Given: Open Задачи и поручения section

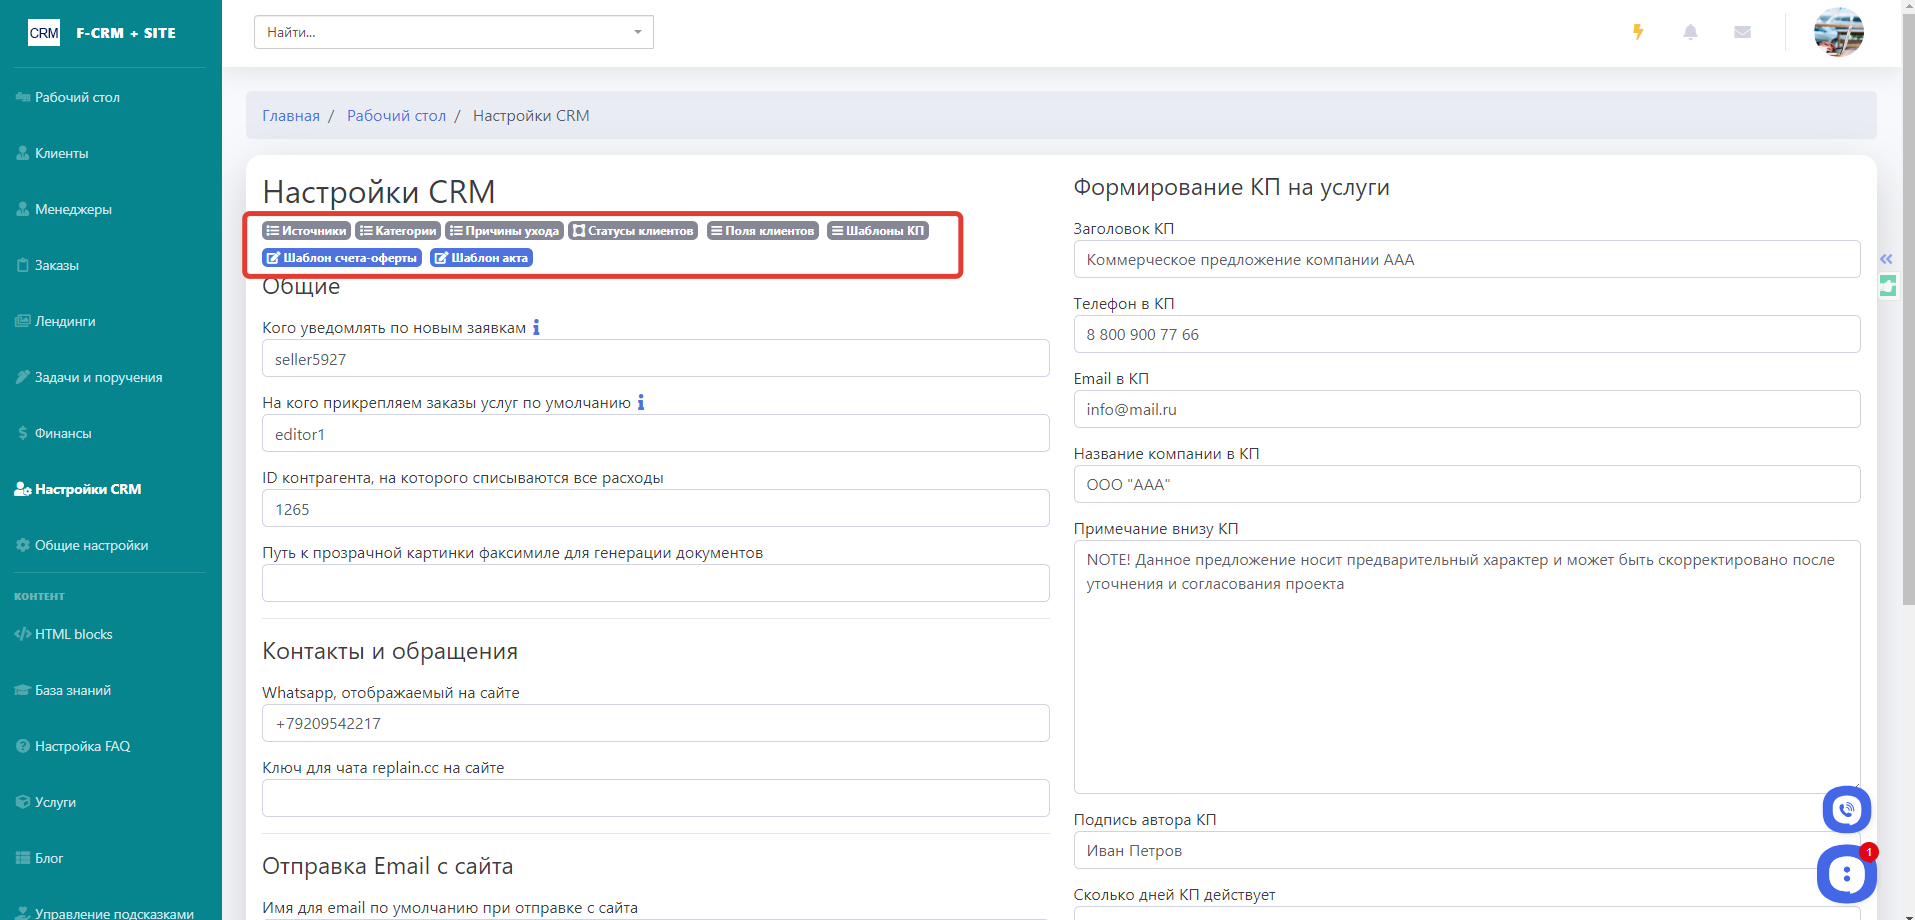Looking at the screenshot, I should click(x=98, y=377).
